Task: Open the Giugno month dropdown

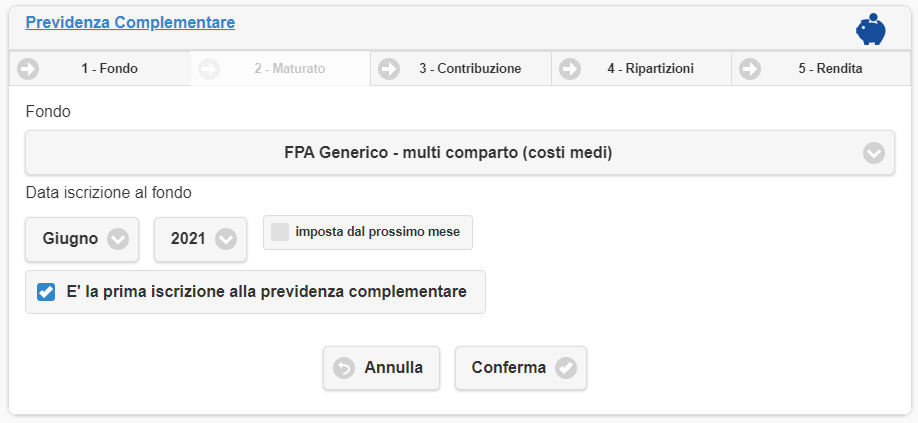Action: click(x=85, y=239)
